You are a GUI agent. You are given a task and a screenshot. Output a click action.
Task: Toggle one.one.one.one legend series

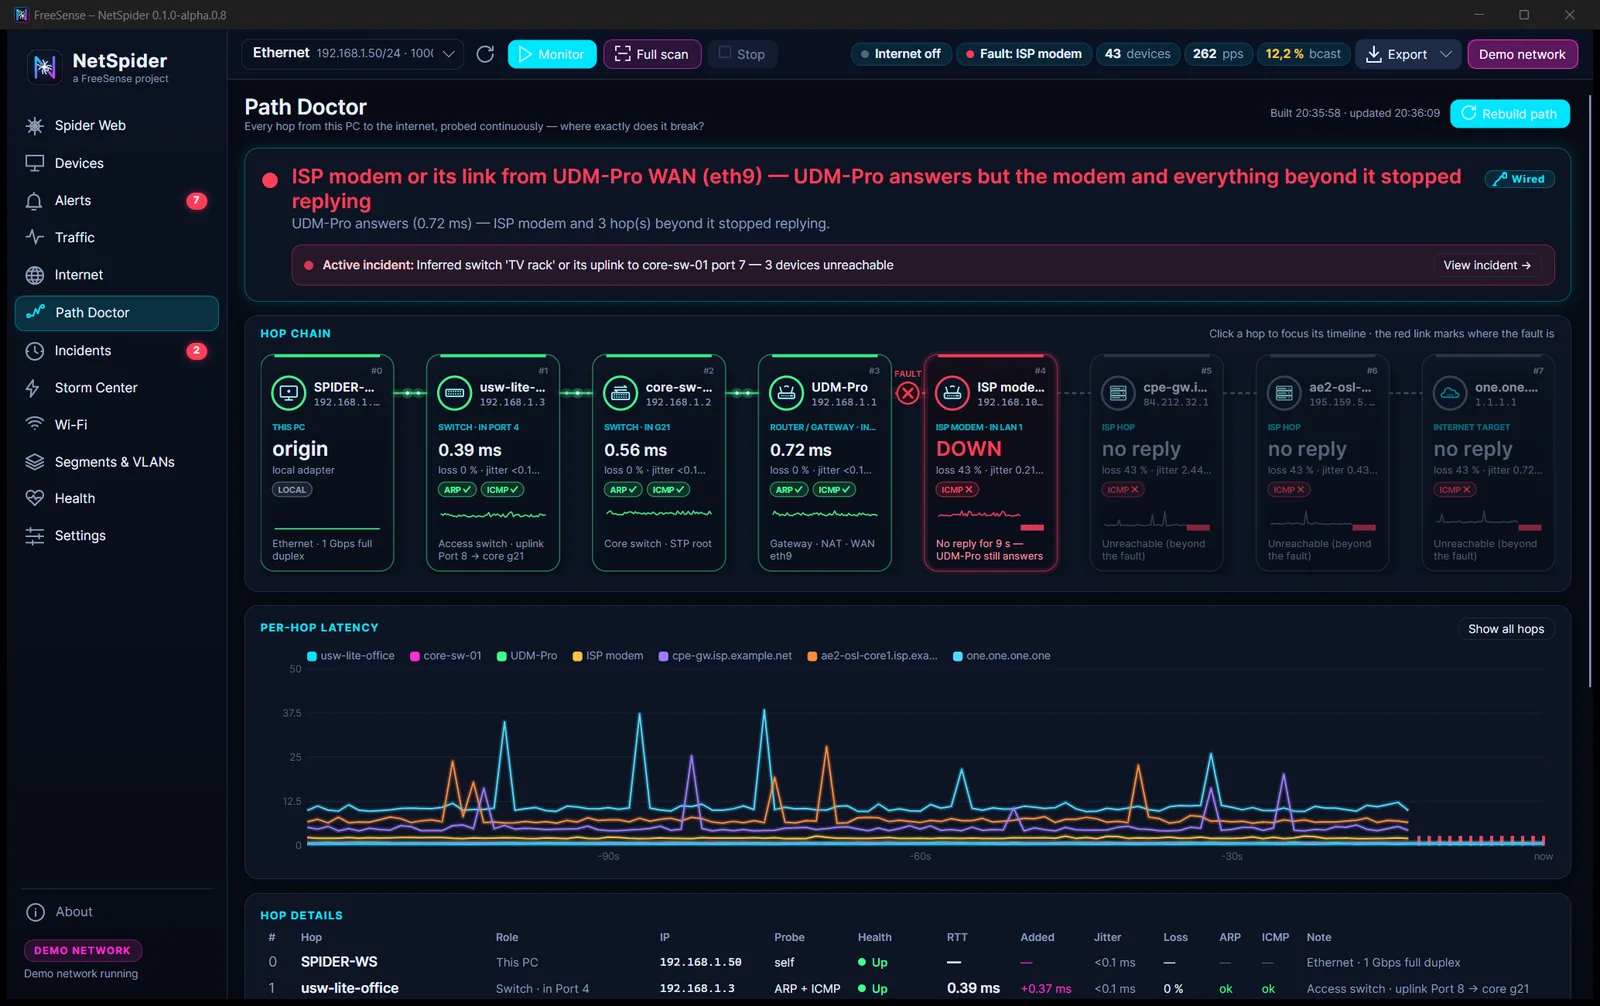pos(1002,656)
